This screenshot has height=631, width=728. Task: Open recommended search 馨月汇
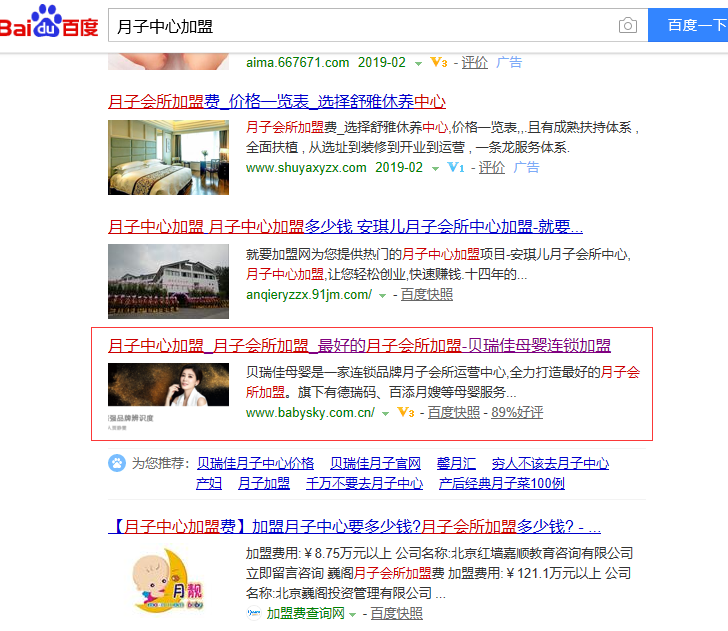coord(456,463)
